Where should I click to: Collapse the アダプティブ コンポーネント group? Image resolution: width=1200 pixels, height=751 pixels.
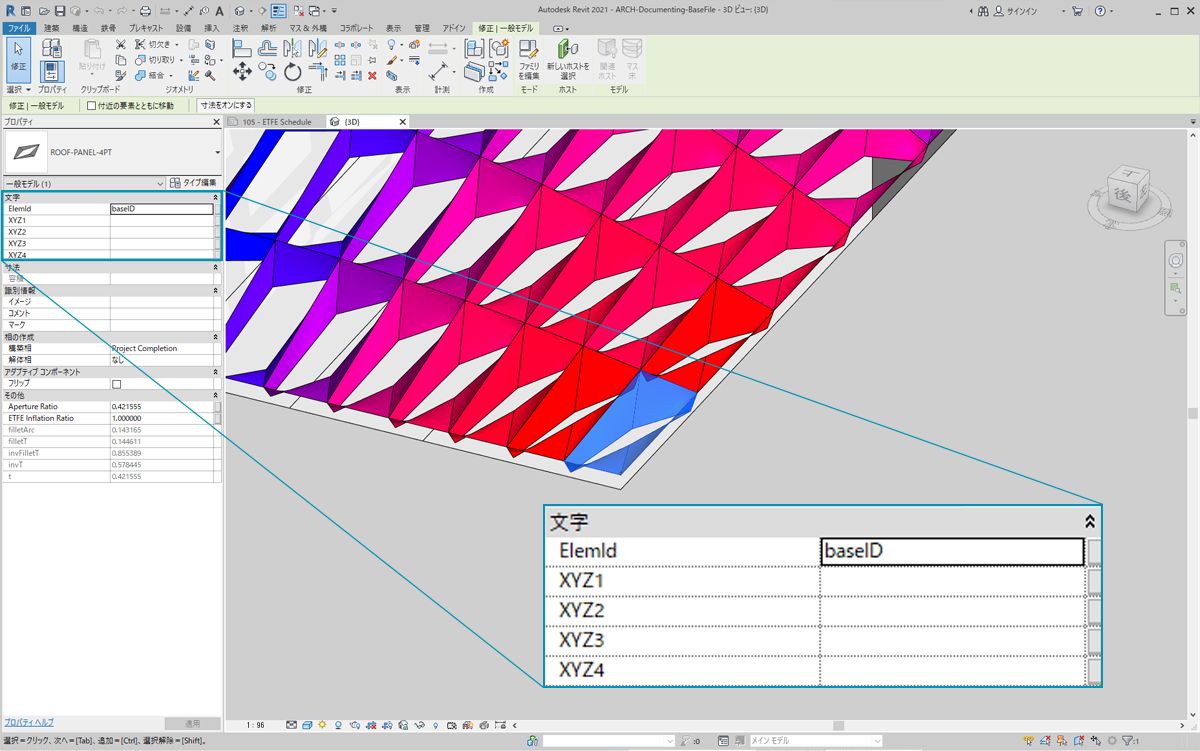click(x=216, y=372)
